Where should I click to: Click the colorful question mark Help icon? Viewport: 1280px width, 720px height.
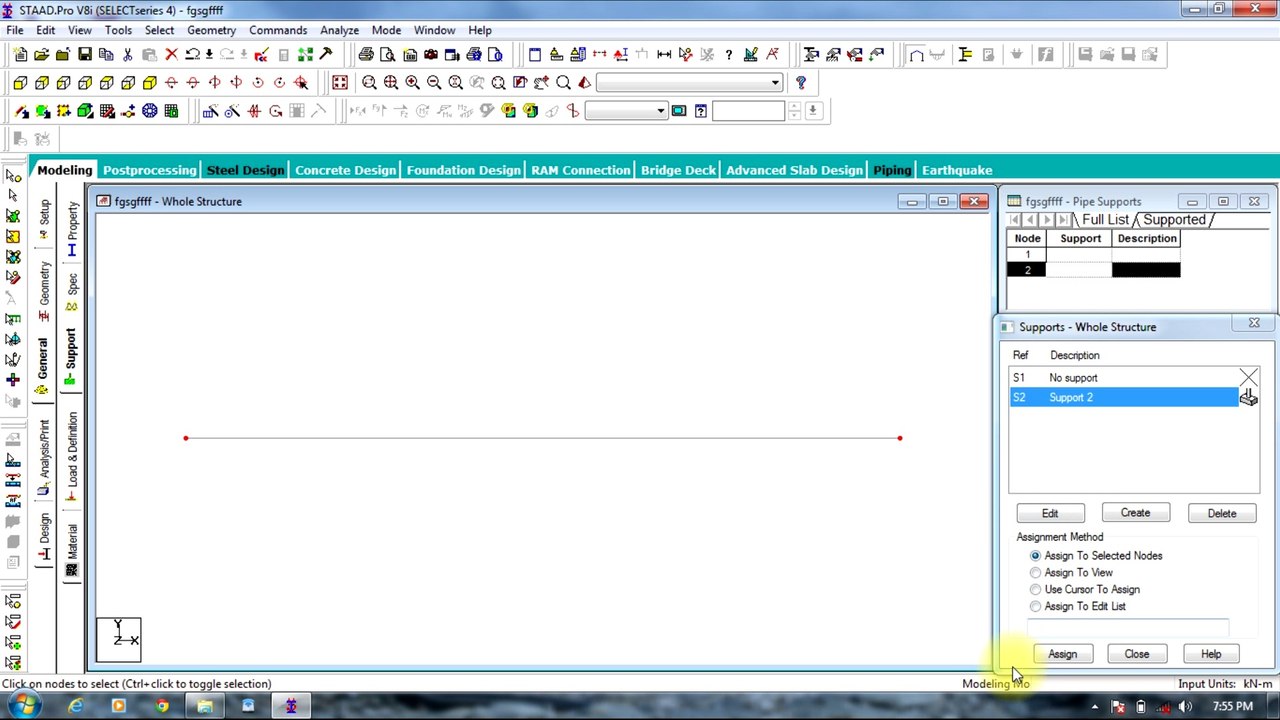click(x=800, y=83)
